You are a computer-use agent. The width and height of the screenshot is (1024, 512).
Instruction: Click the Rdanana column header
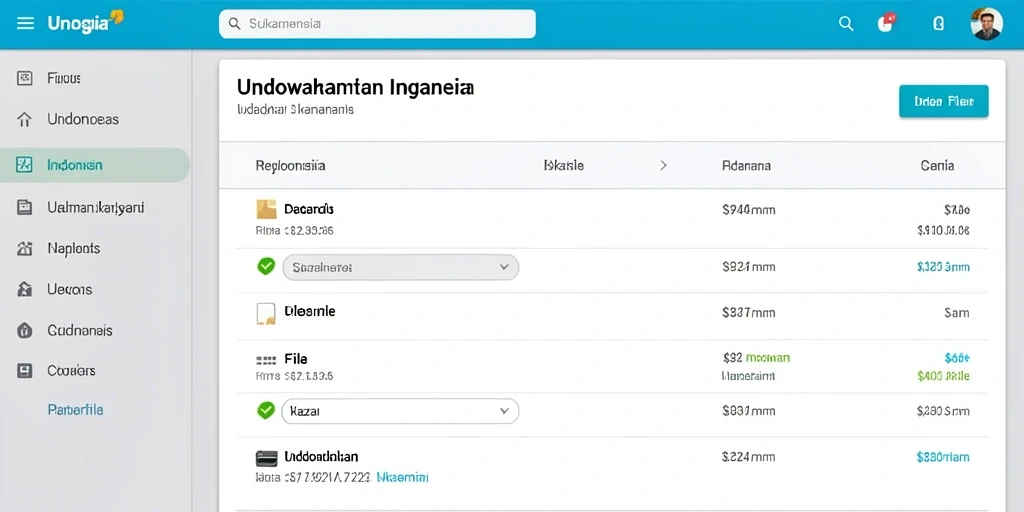click(746, 166)
